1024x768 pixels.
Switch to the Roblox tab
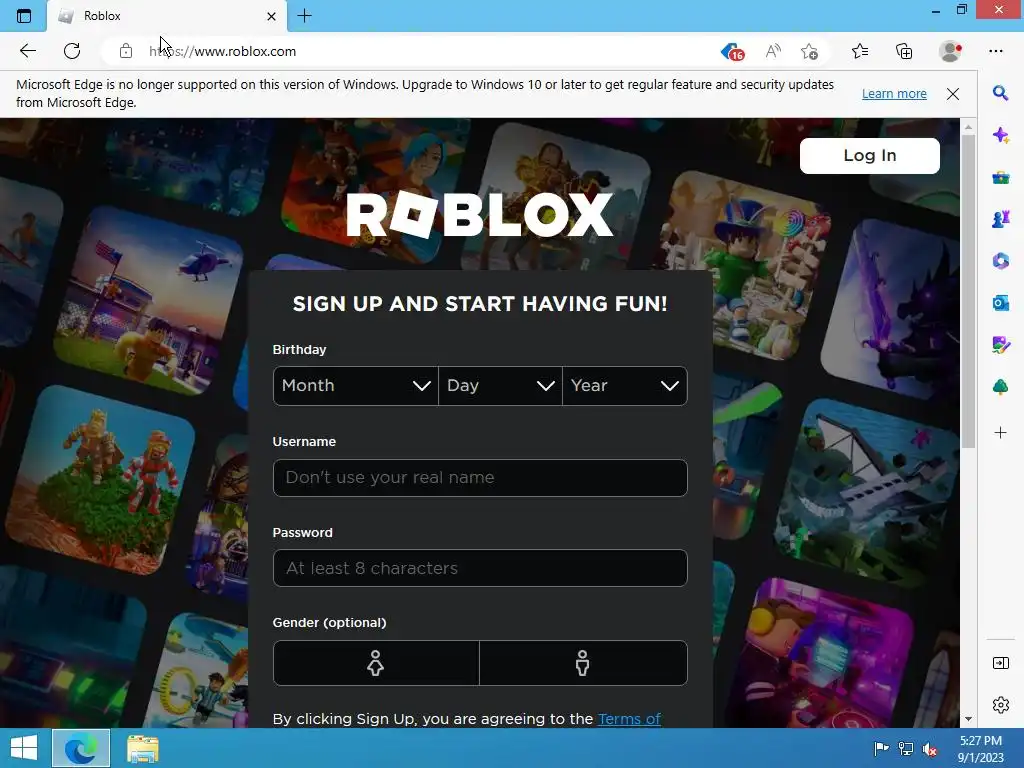tap(167, 16)
